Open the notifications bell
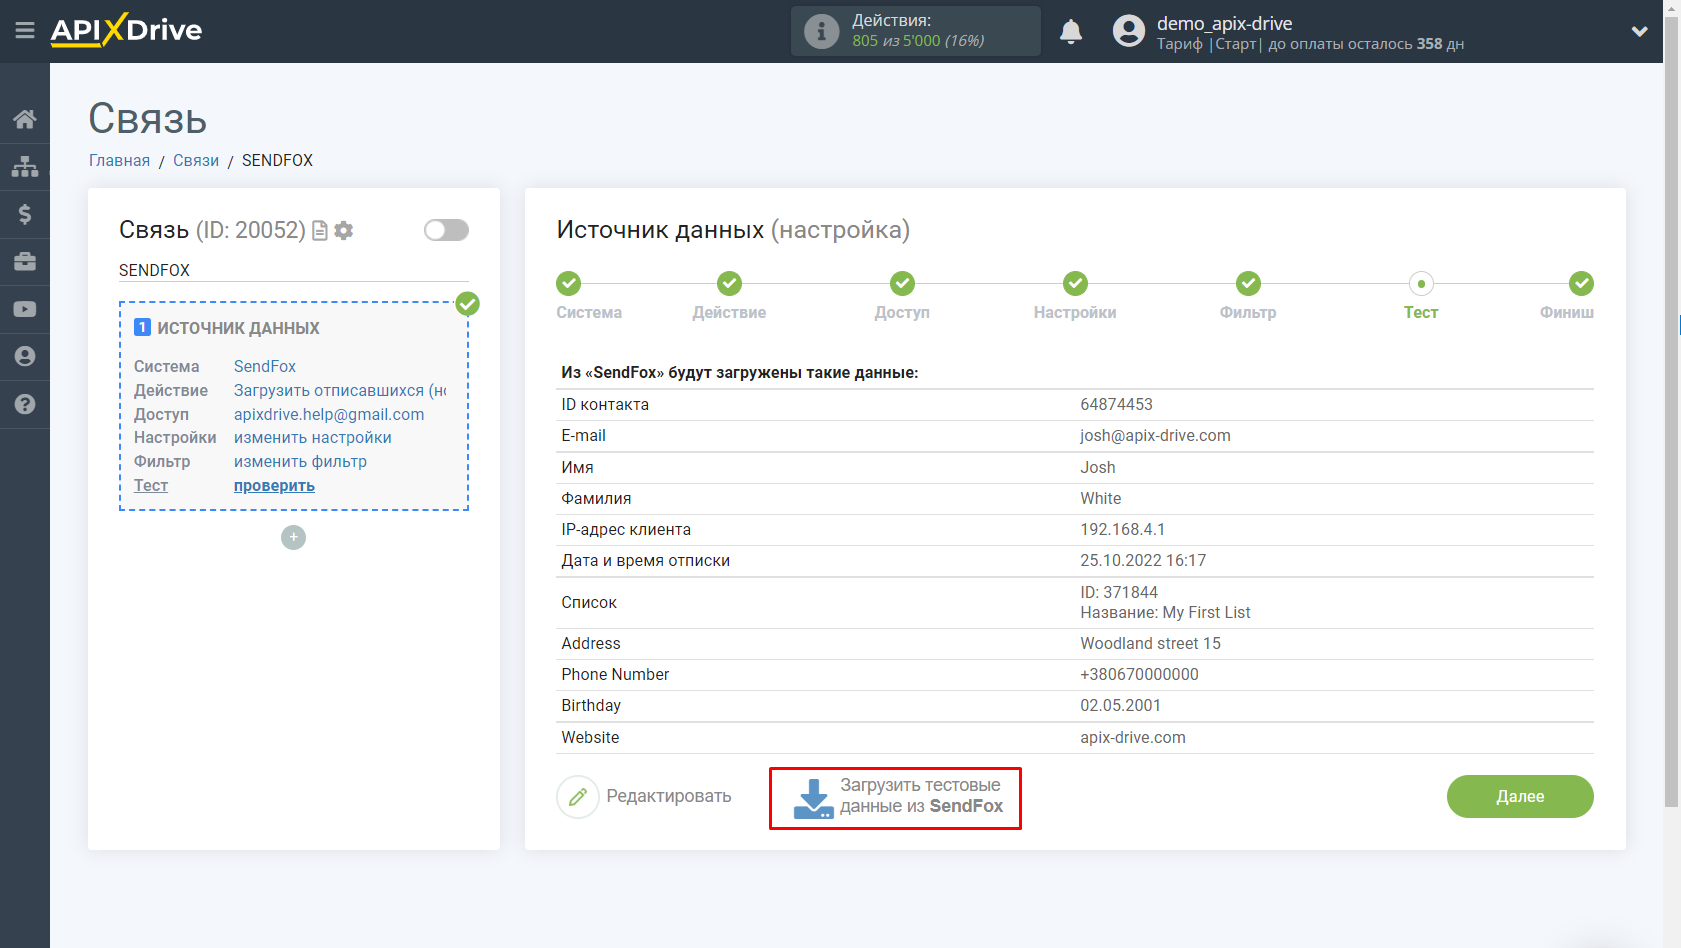Screen dimensions: 1681x948 tap(1071, 31)
